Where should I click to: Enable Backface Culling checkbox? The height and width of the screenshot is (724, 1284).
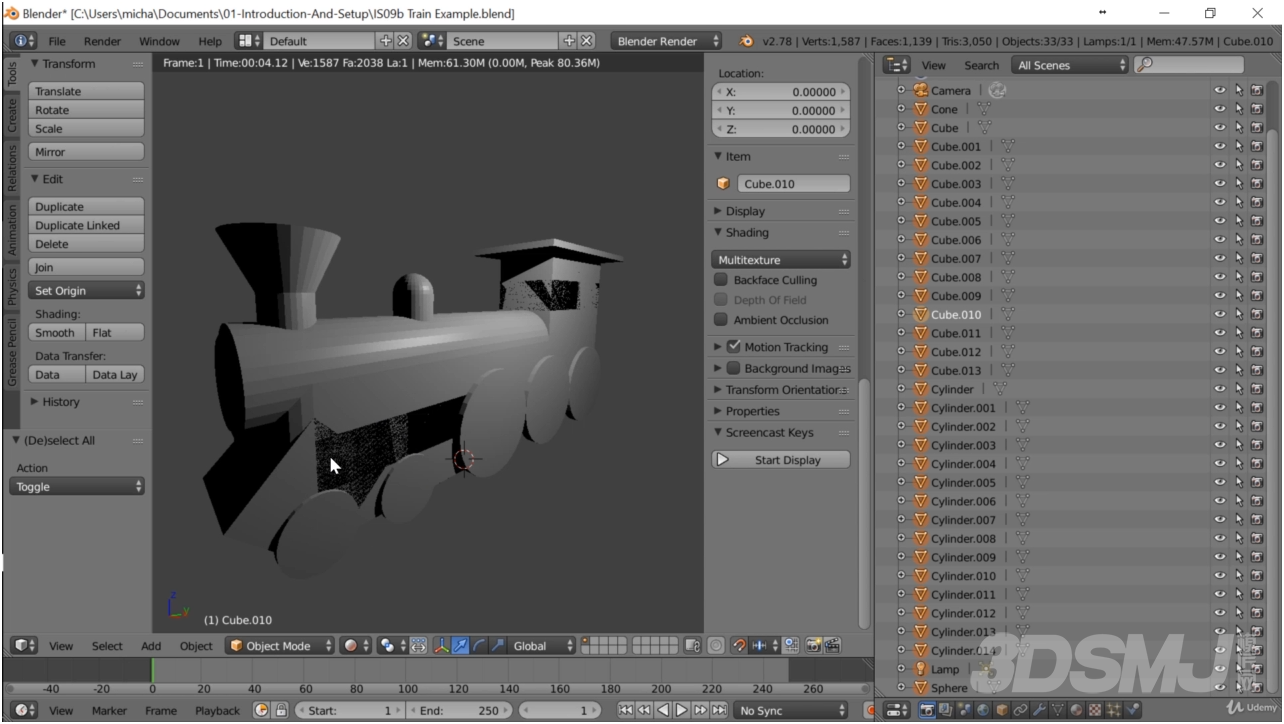click(721, 280)
